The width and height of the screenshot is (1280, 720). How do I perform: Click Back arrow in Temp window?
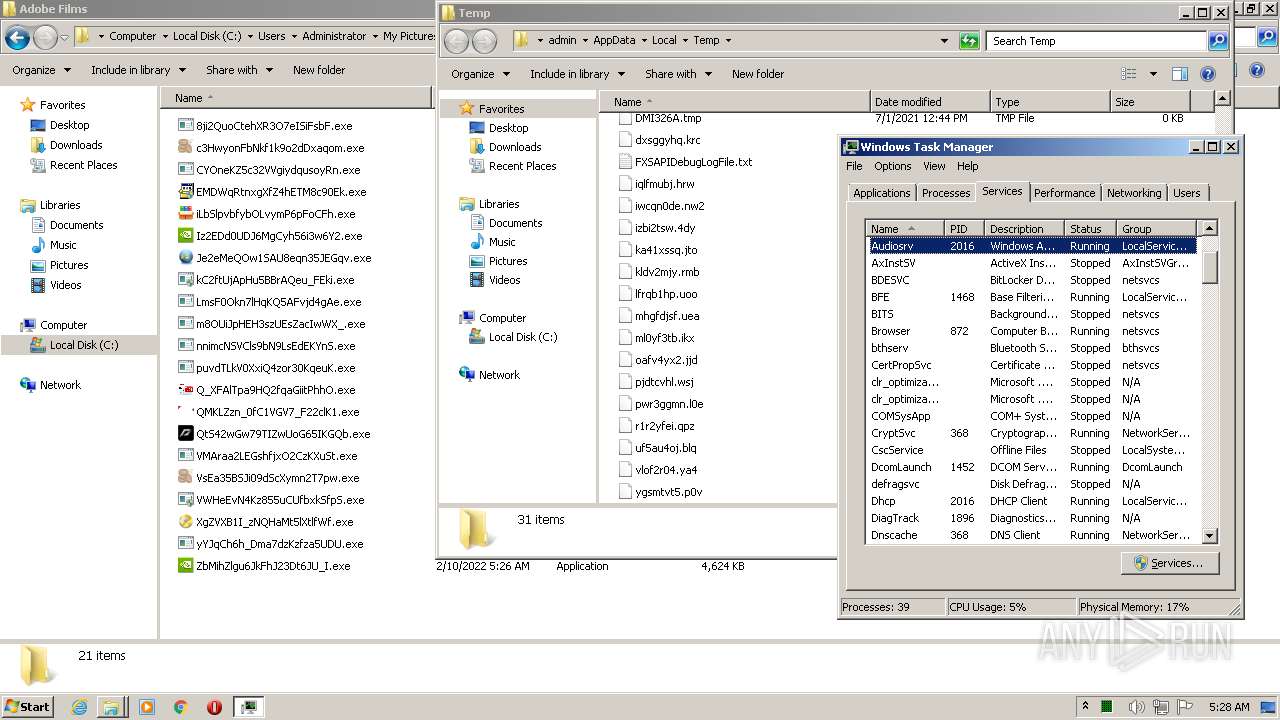pyautogui.click(x=456, y=41)
